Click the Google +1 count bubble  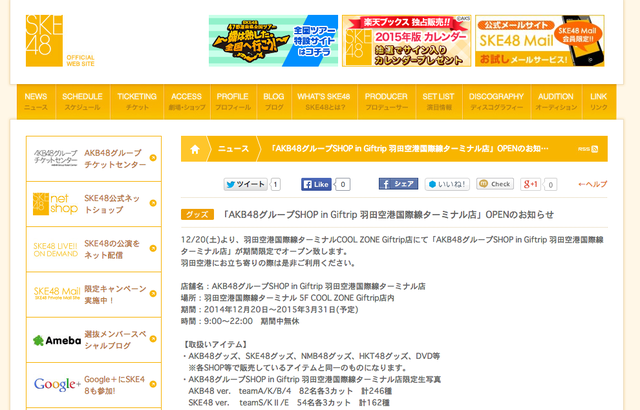click(x=551, y=185)
